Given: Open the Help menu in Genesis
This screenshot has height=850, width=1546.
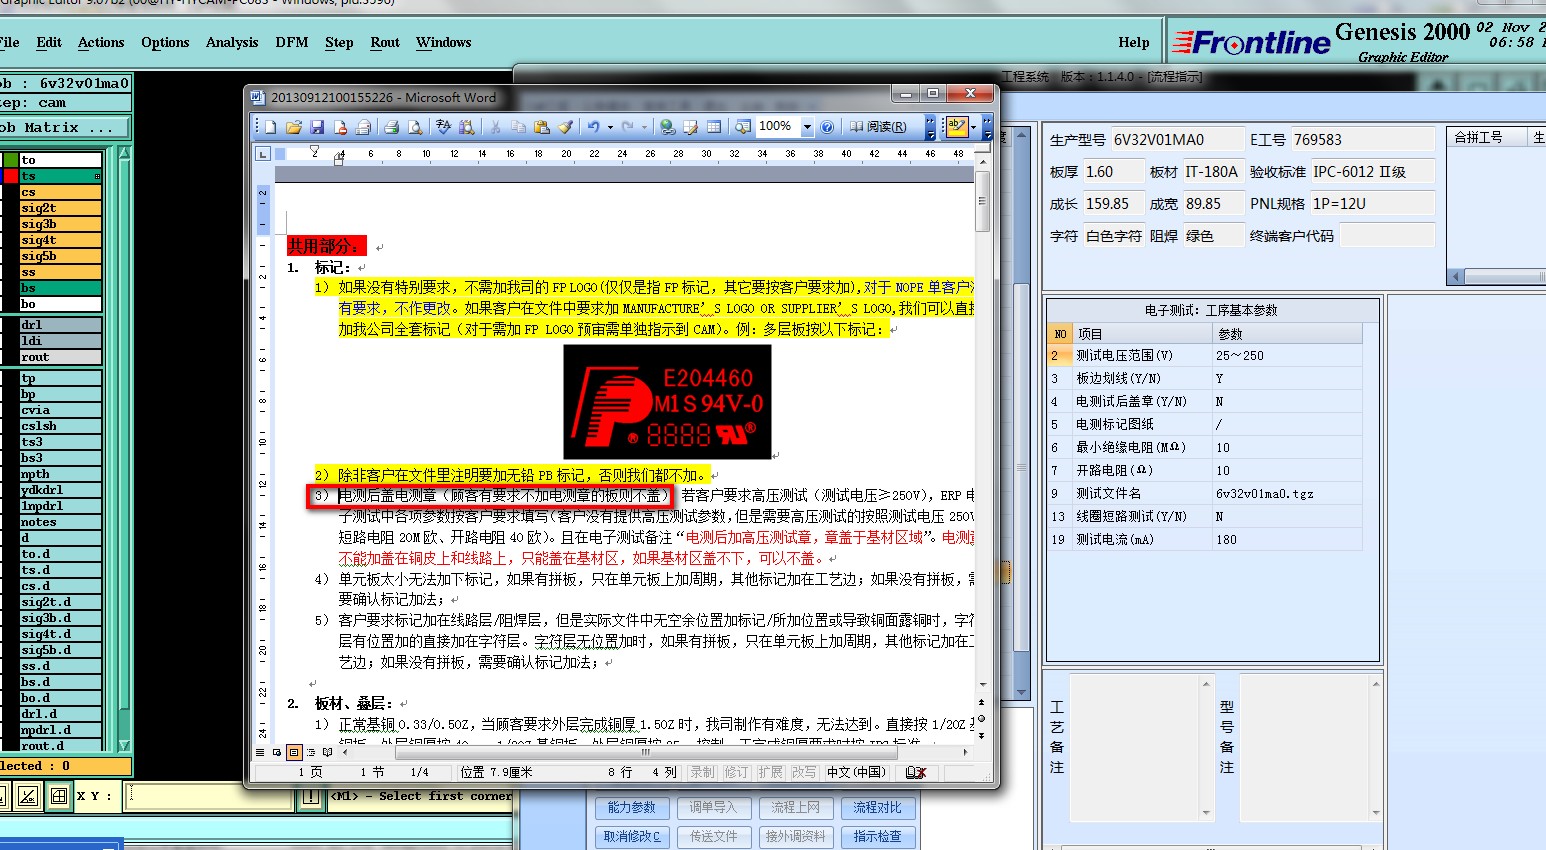Looking at the screenshot, I should [x=1134, y=42].
